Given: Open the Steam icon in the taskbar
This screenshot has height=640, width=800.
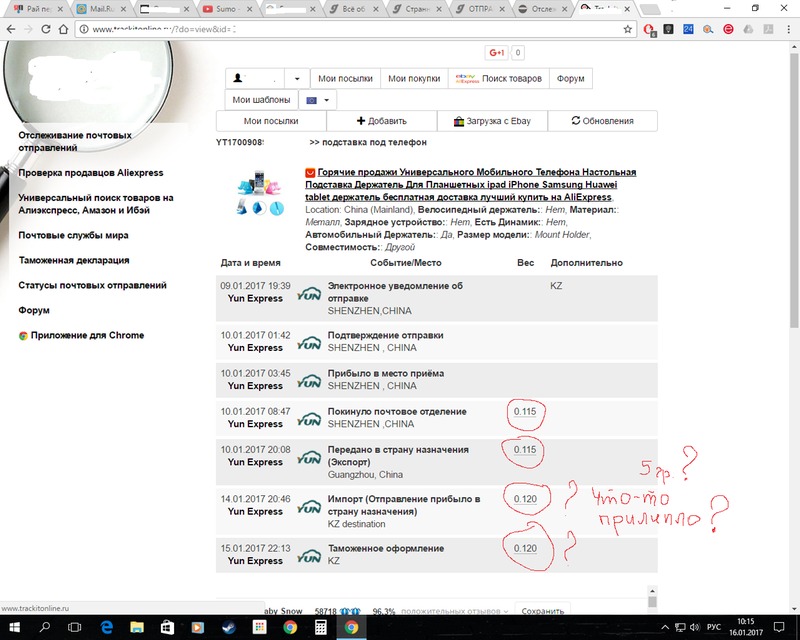Looking at the screenshot, I should click(x=227, y=627).
